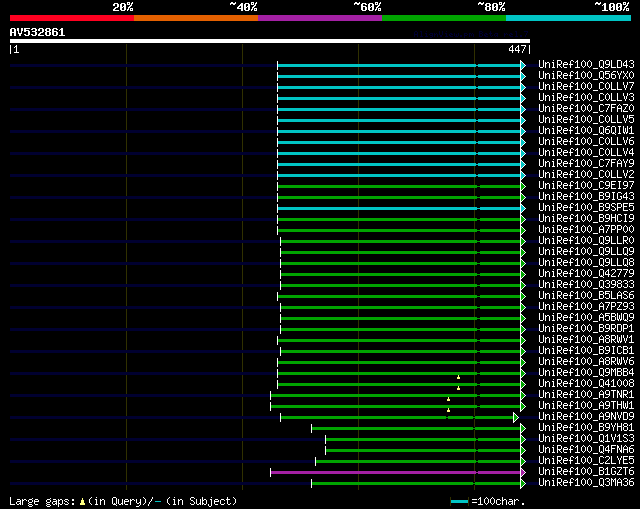Click the UniRef100_B5LAS6 label

(586, 296)
